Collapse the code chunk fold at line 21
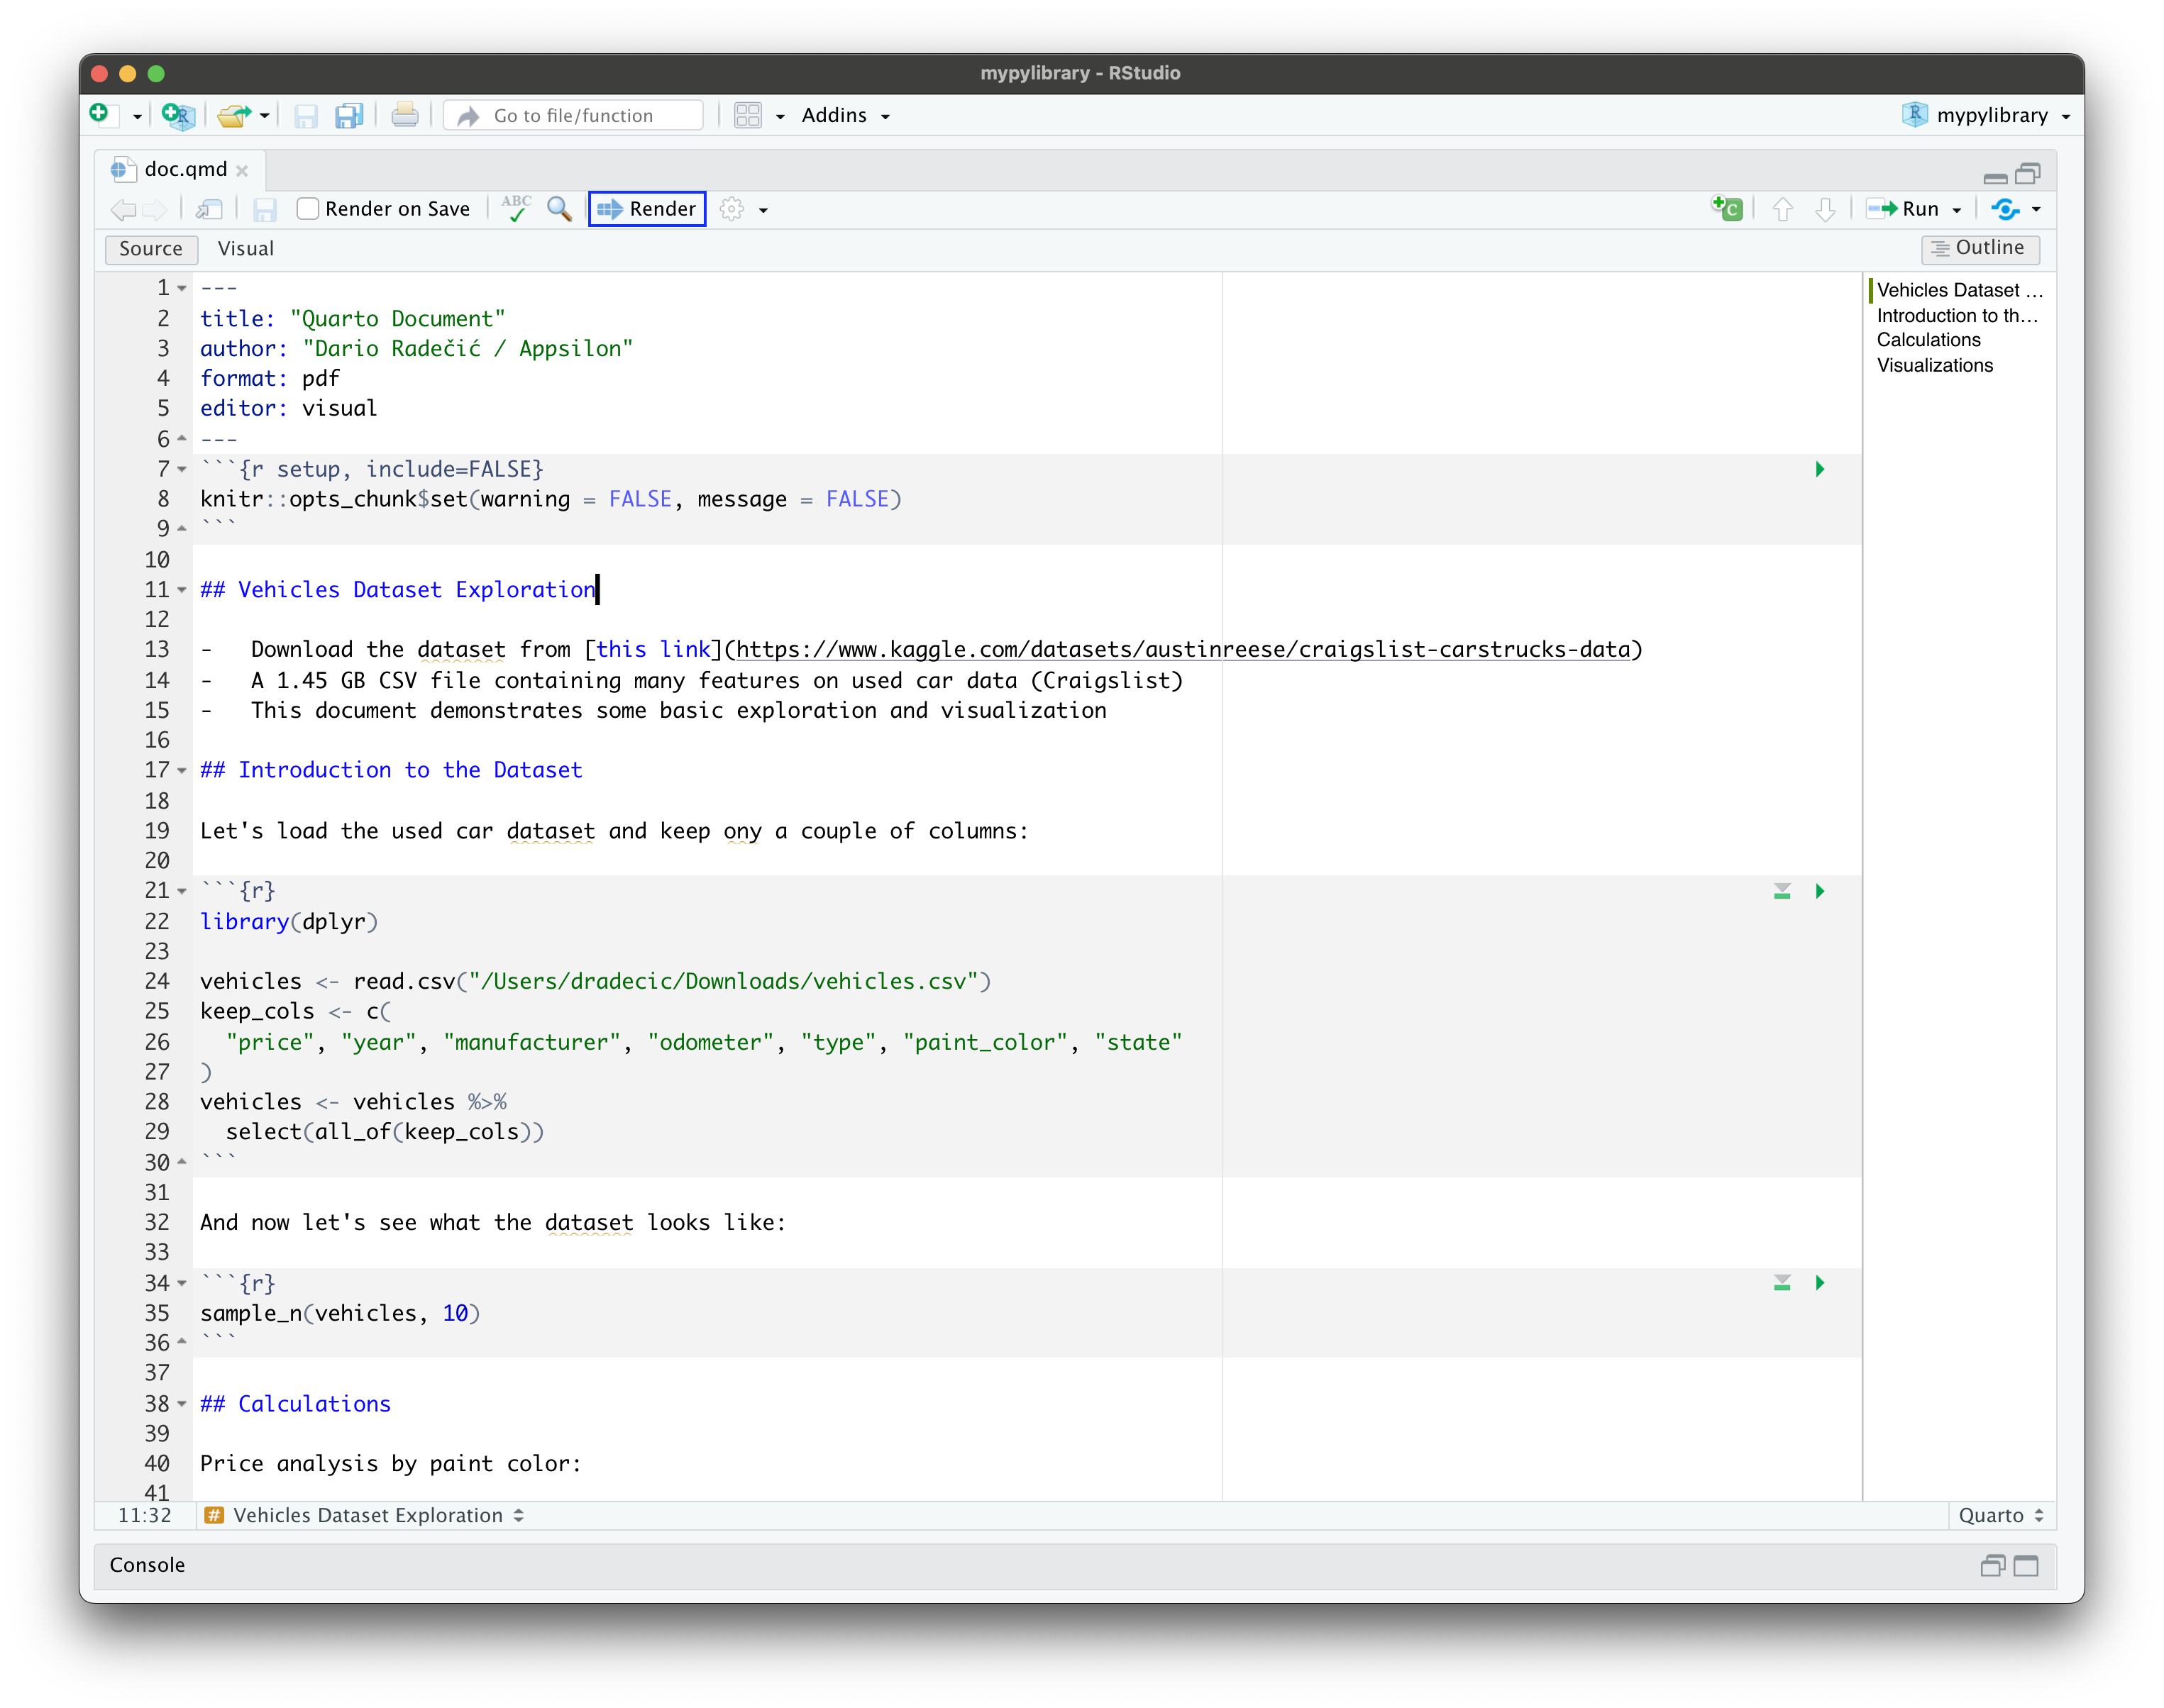Viewport: 2164px width, 1708px height. 182,891
